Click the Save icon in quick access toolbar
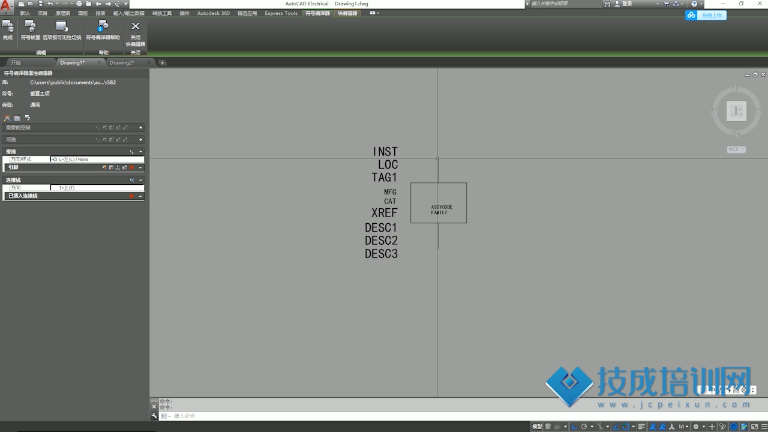The width and height of the screenshot is (768, 432). coord(41,4)
